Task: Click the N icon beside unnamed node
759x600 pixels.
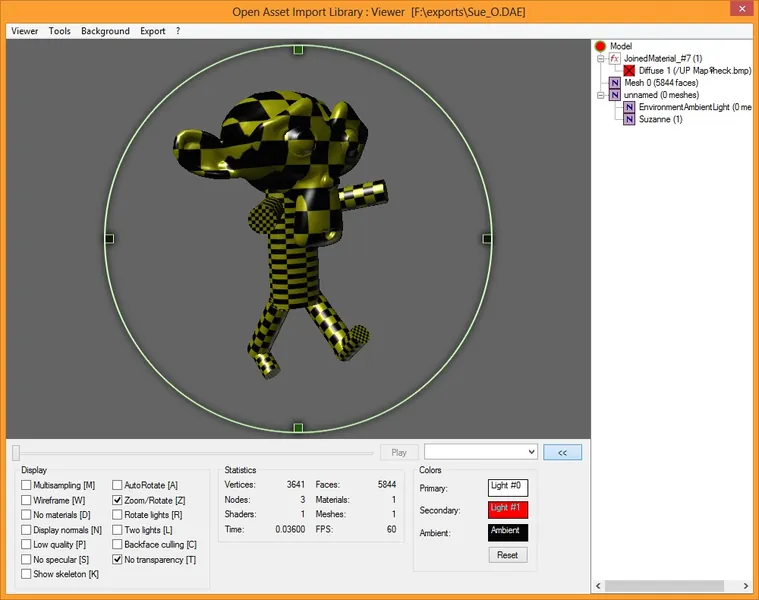Action: [x=615, y=95]
